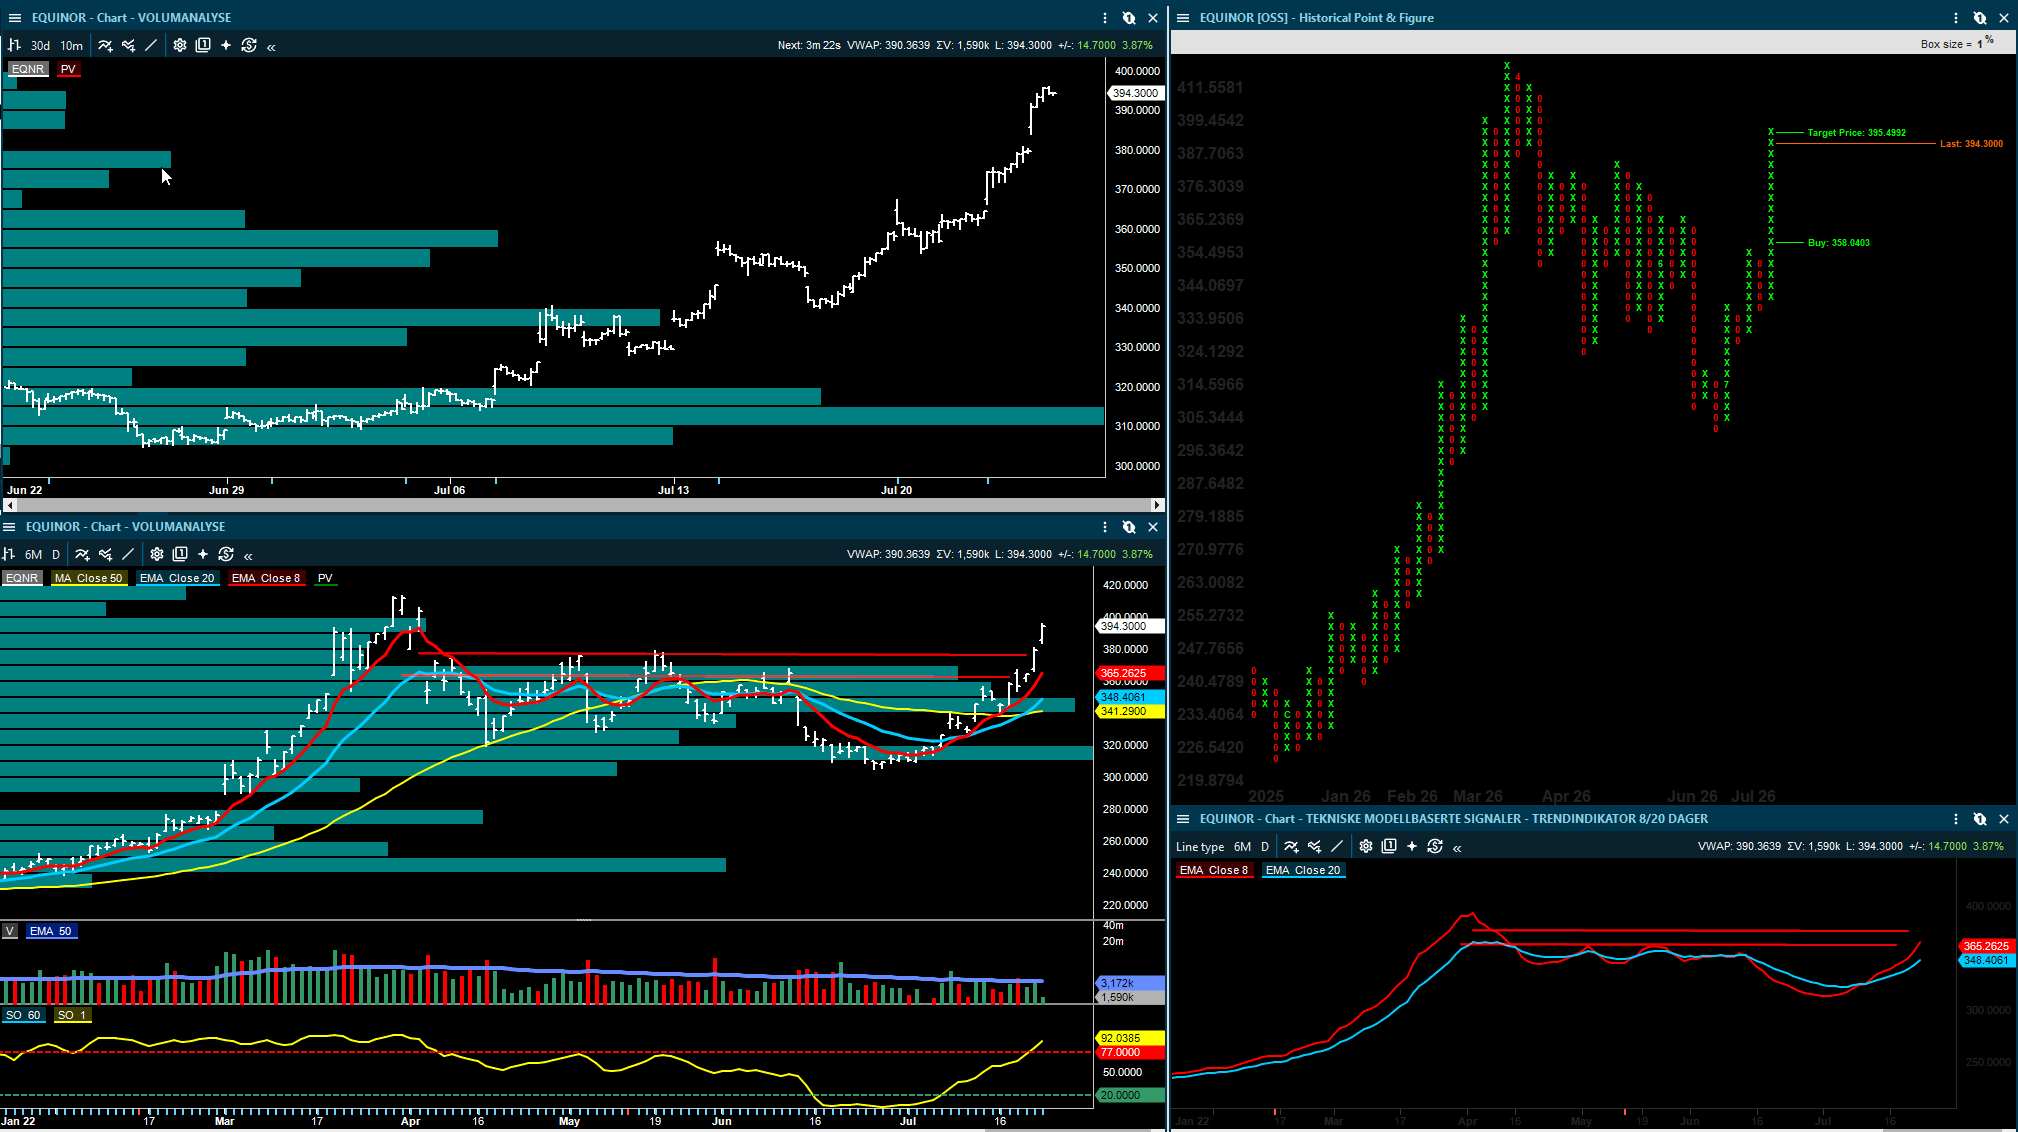Click chart type icon in lower chart toolbar

tap(9, 554)
